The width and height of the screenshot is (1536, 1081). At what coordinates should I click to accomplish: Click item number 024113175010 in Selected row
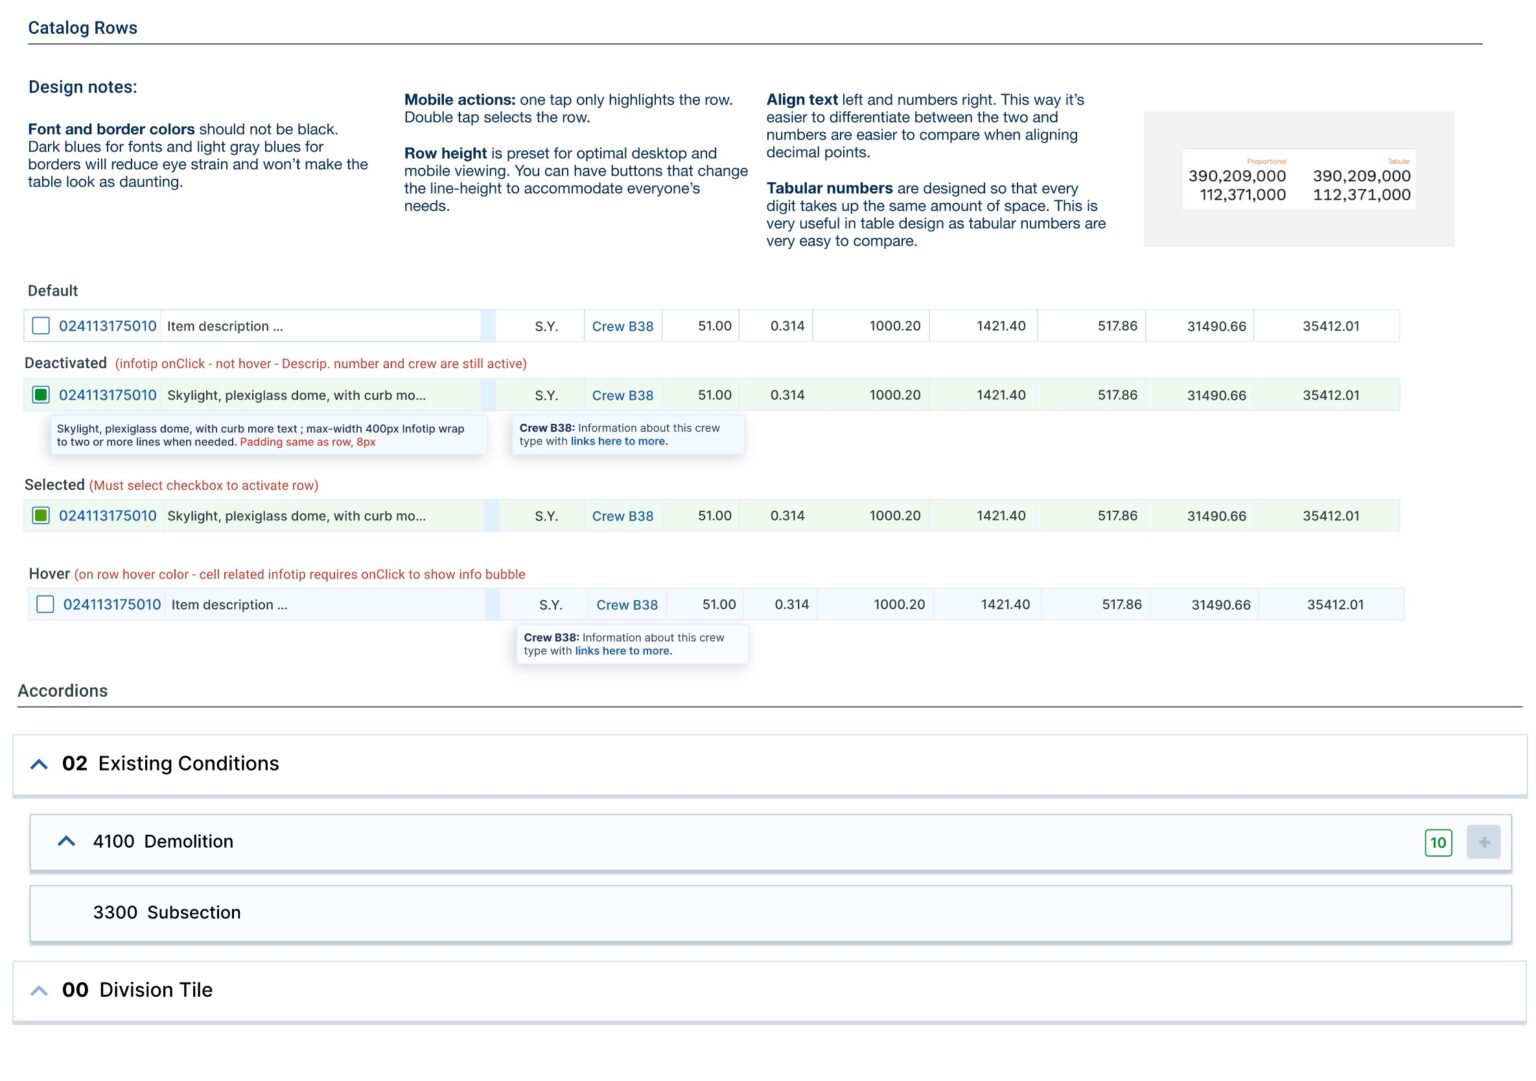tap(108, 516)
